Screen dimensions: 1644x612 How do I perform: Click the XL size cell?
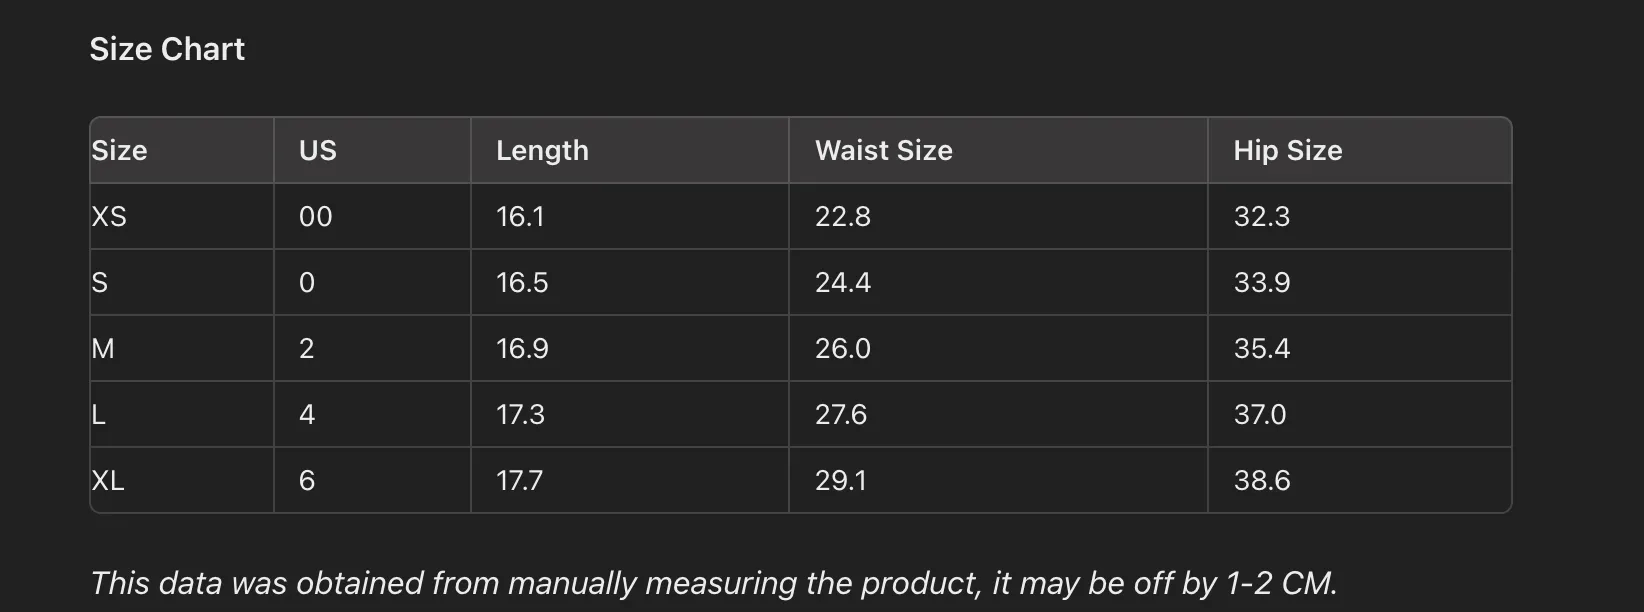tap(182, 480)
